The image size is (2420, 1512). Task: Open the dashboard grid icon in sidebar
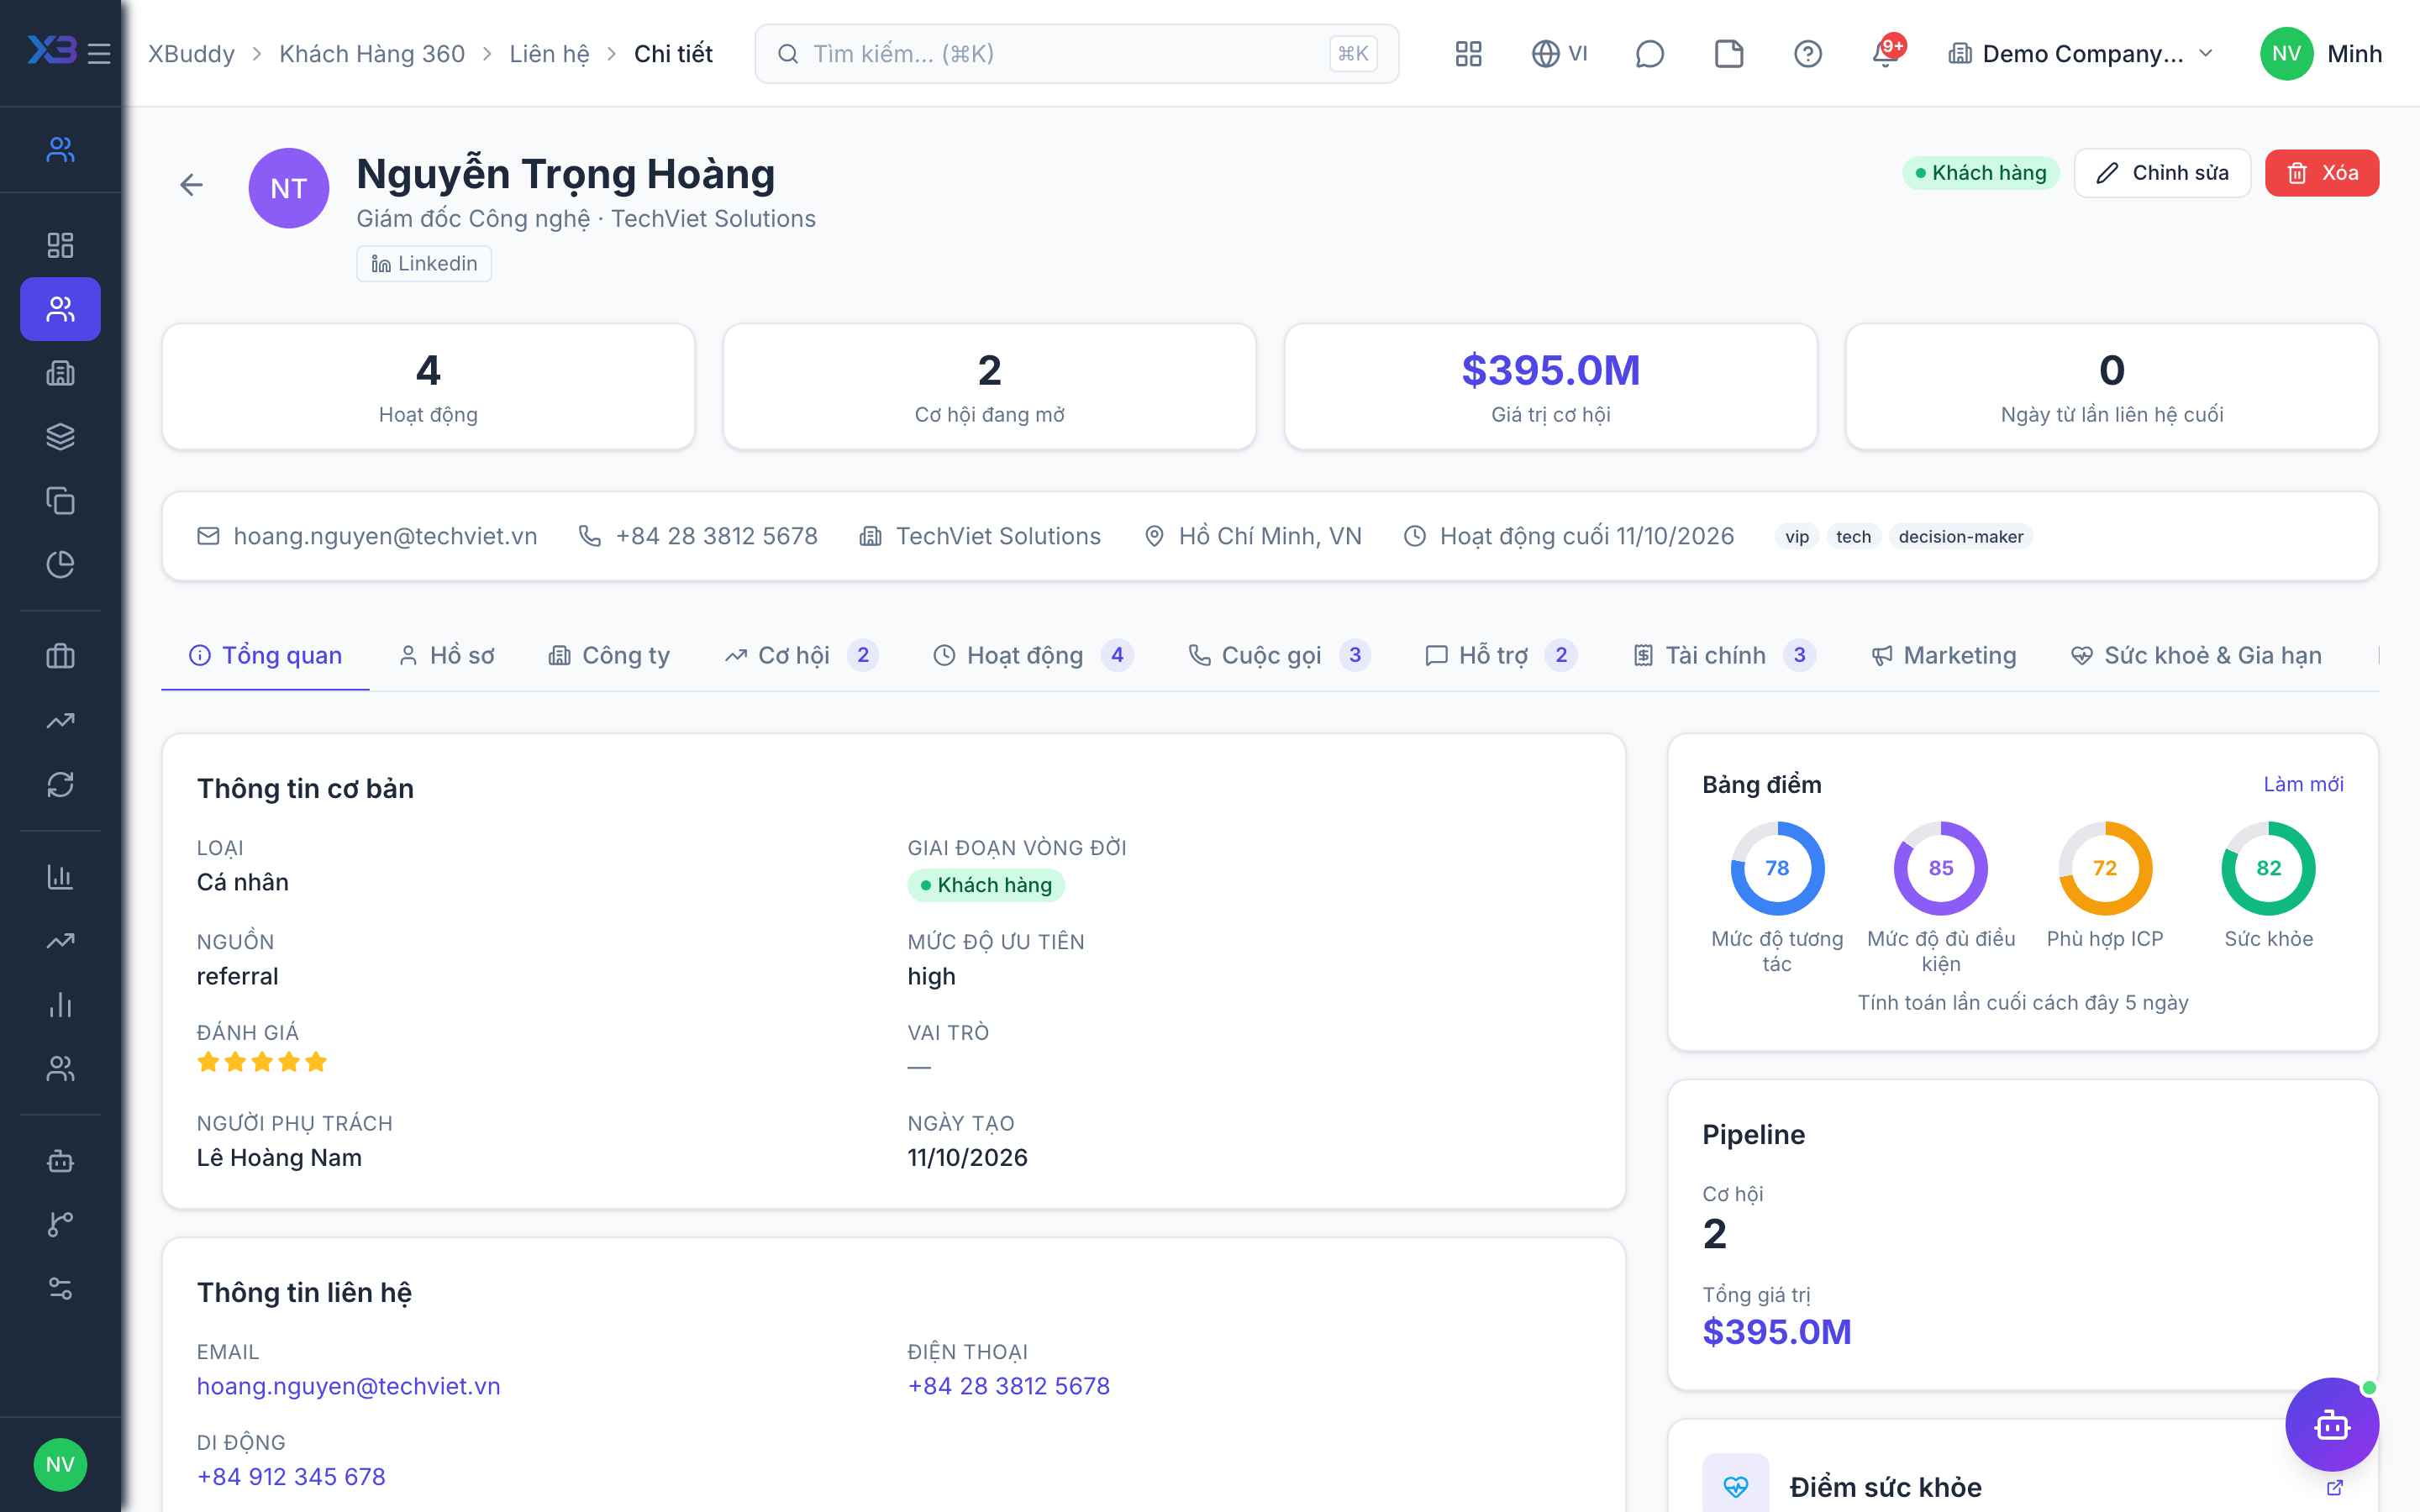coord(60,245)
